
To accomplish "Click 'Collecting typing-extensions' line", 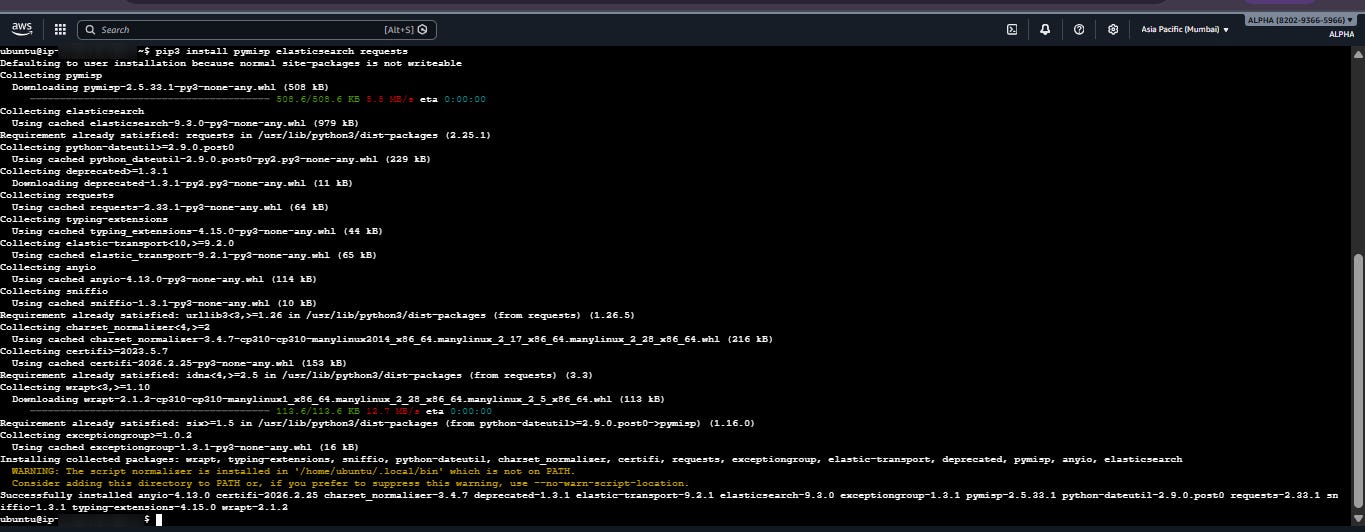I will (84, 219).
